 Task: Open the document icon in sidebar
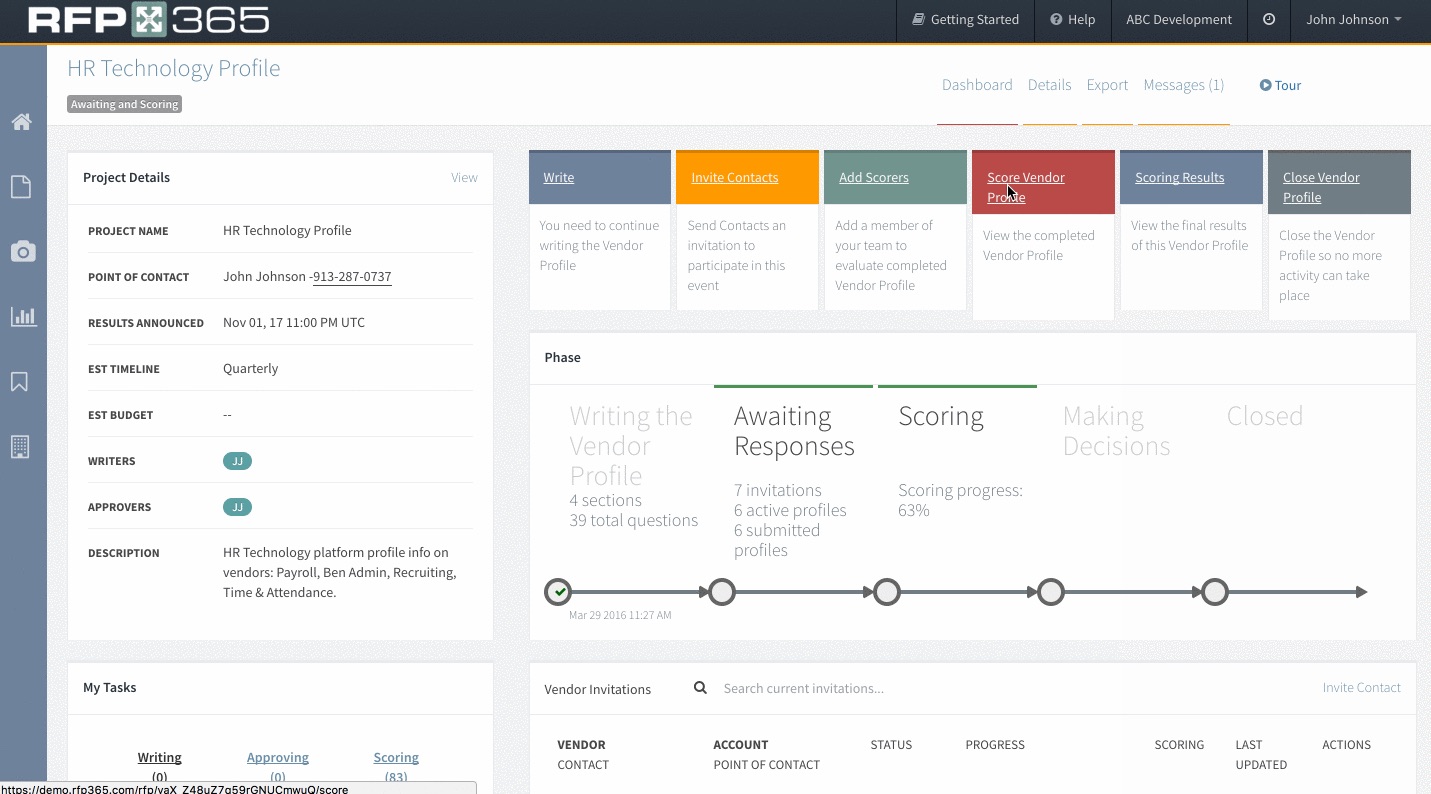point(21,187)
